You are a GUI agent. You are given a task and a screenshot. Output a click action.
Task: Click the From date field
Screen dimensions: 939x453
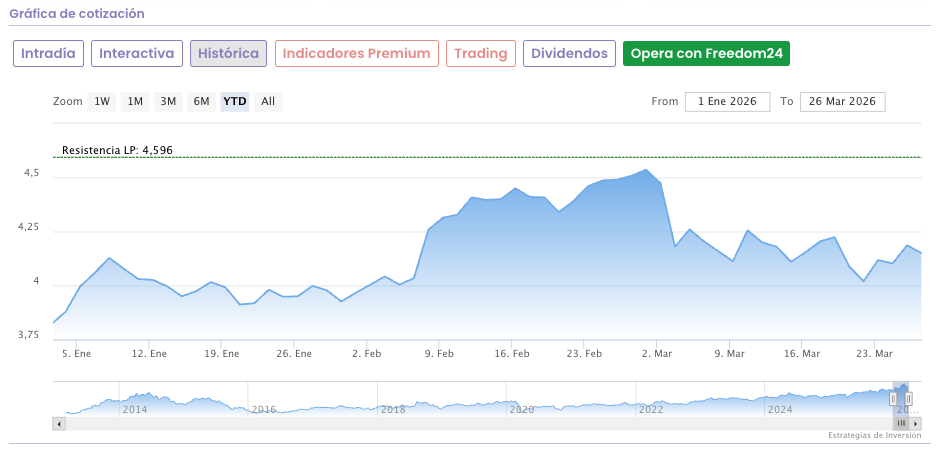click(727, 101)
